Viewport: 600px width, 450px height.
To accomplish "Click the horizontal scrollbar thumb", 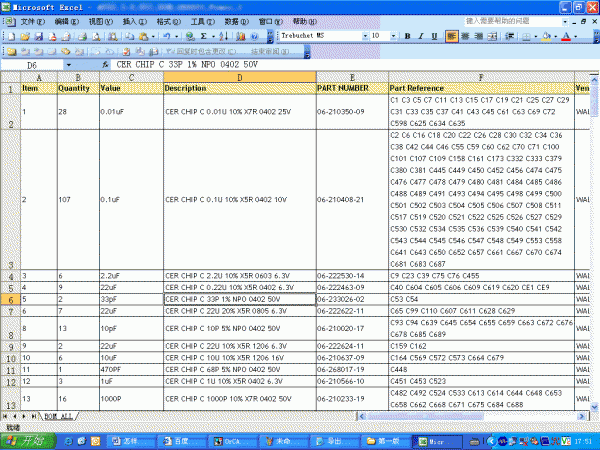I will (x=425, y=416).
